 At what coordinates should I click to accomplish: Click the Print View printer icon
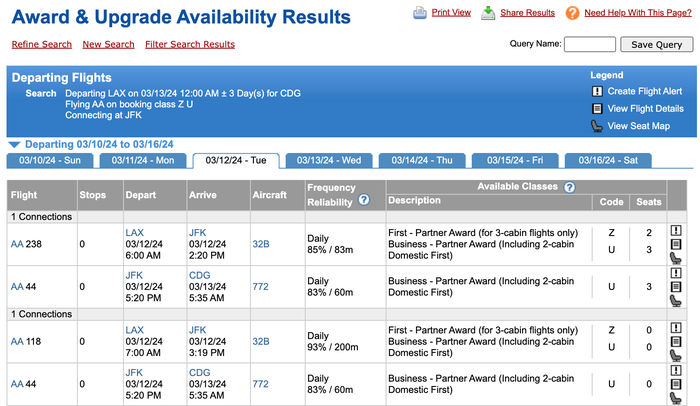[420, 13]
